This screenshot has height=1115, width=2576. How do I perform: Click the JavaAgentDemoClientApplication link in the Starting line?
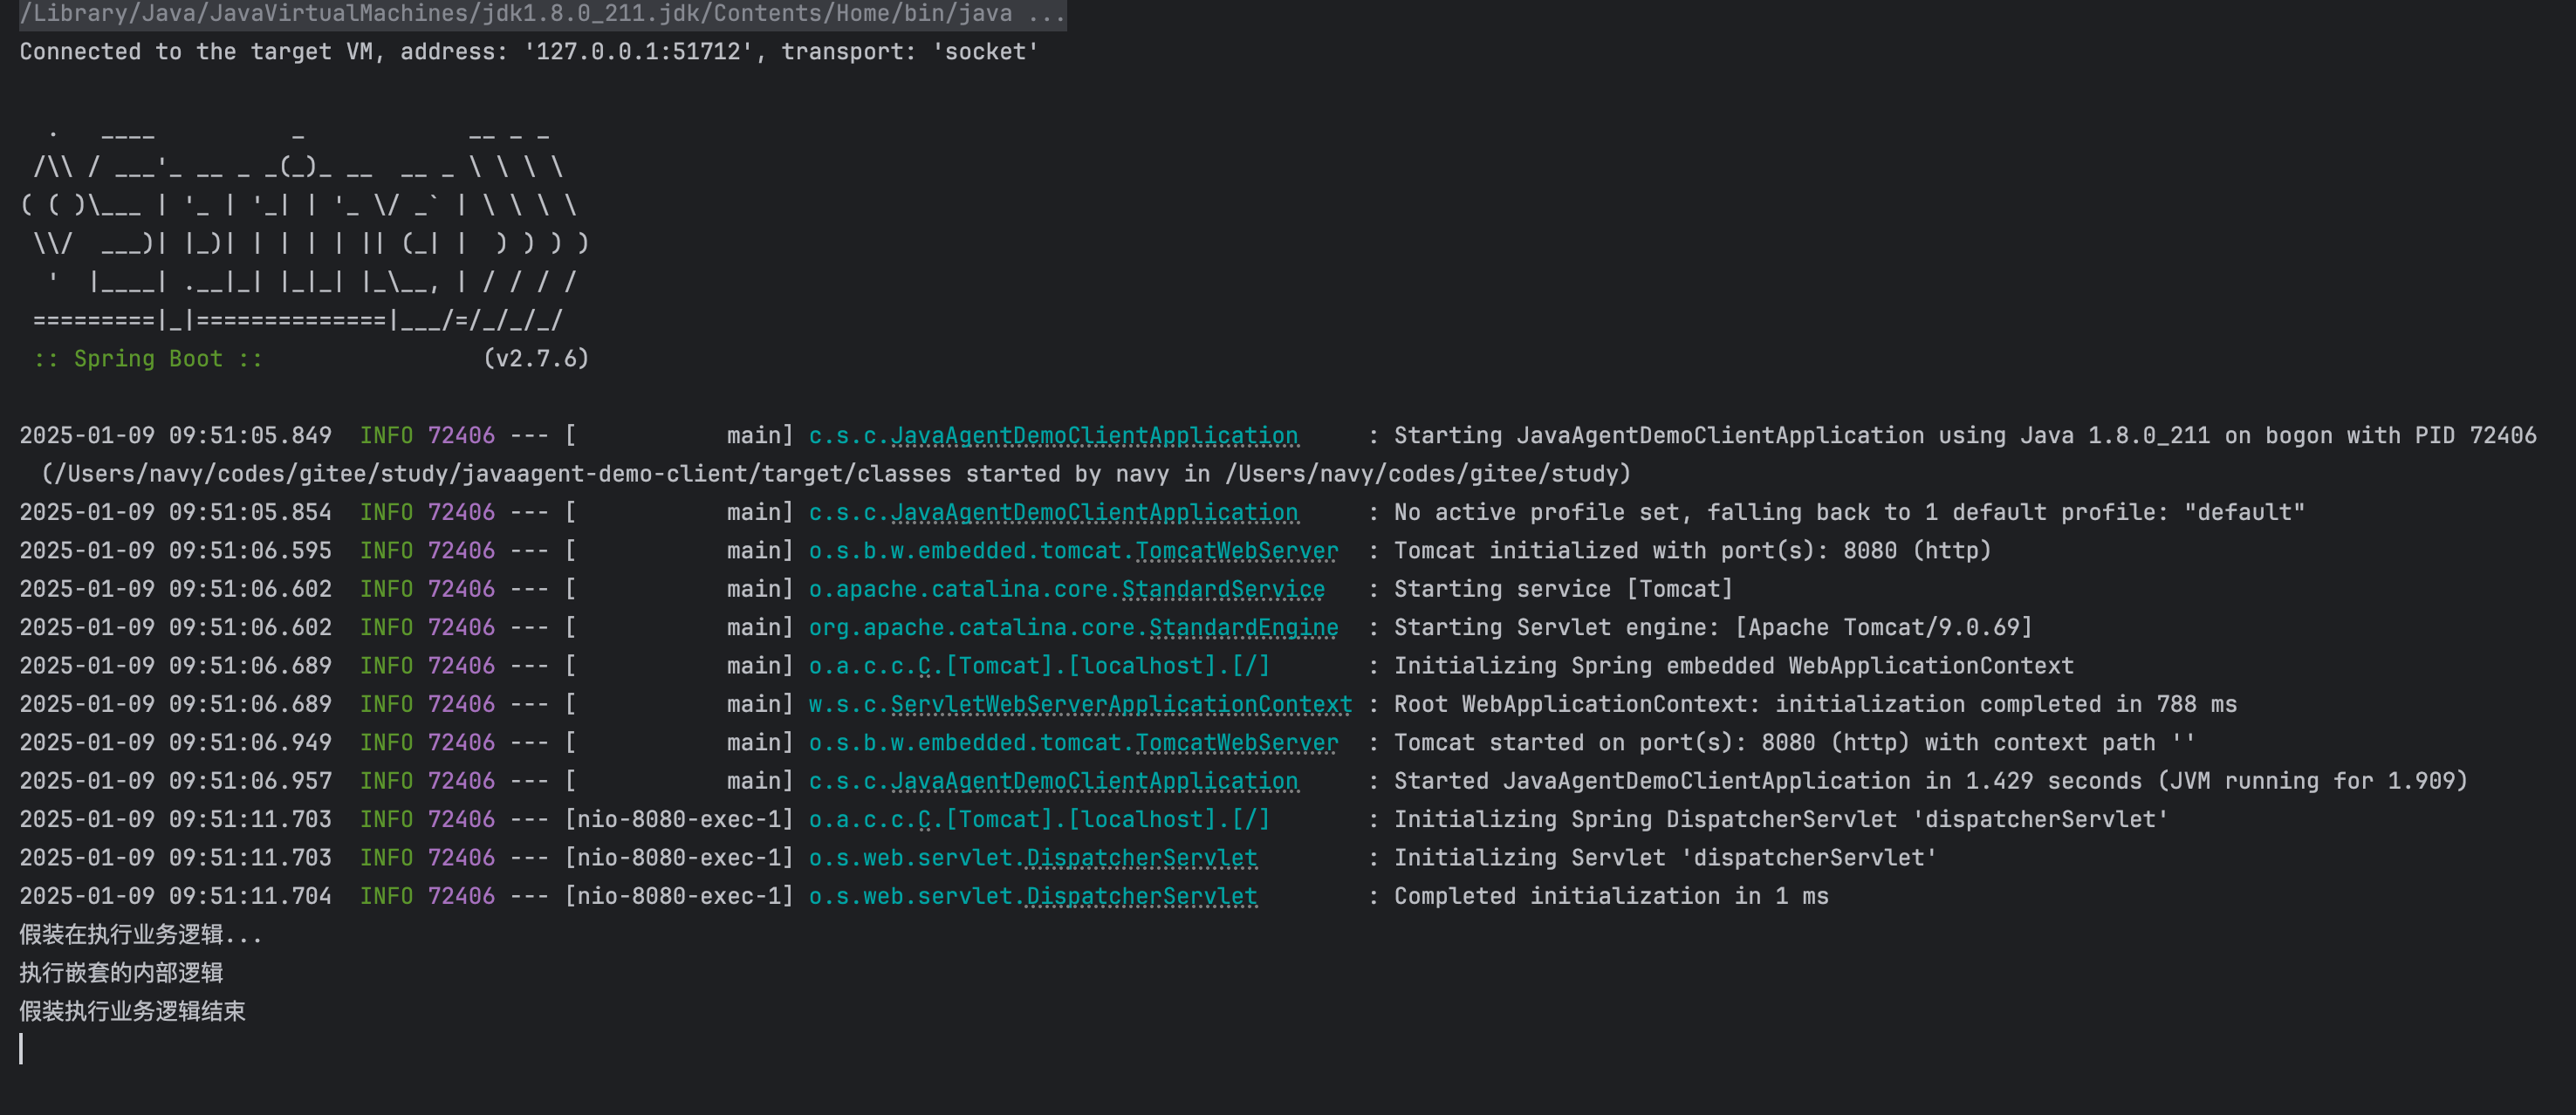click(x=1094, y=436)
